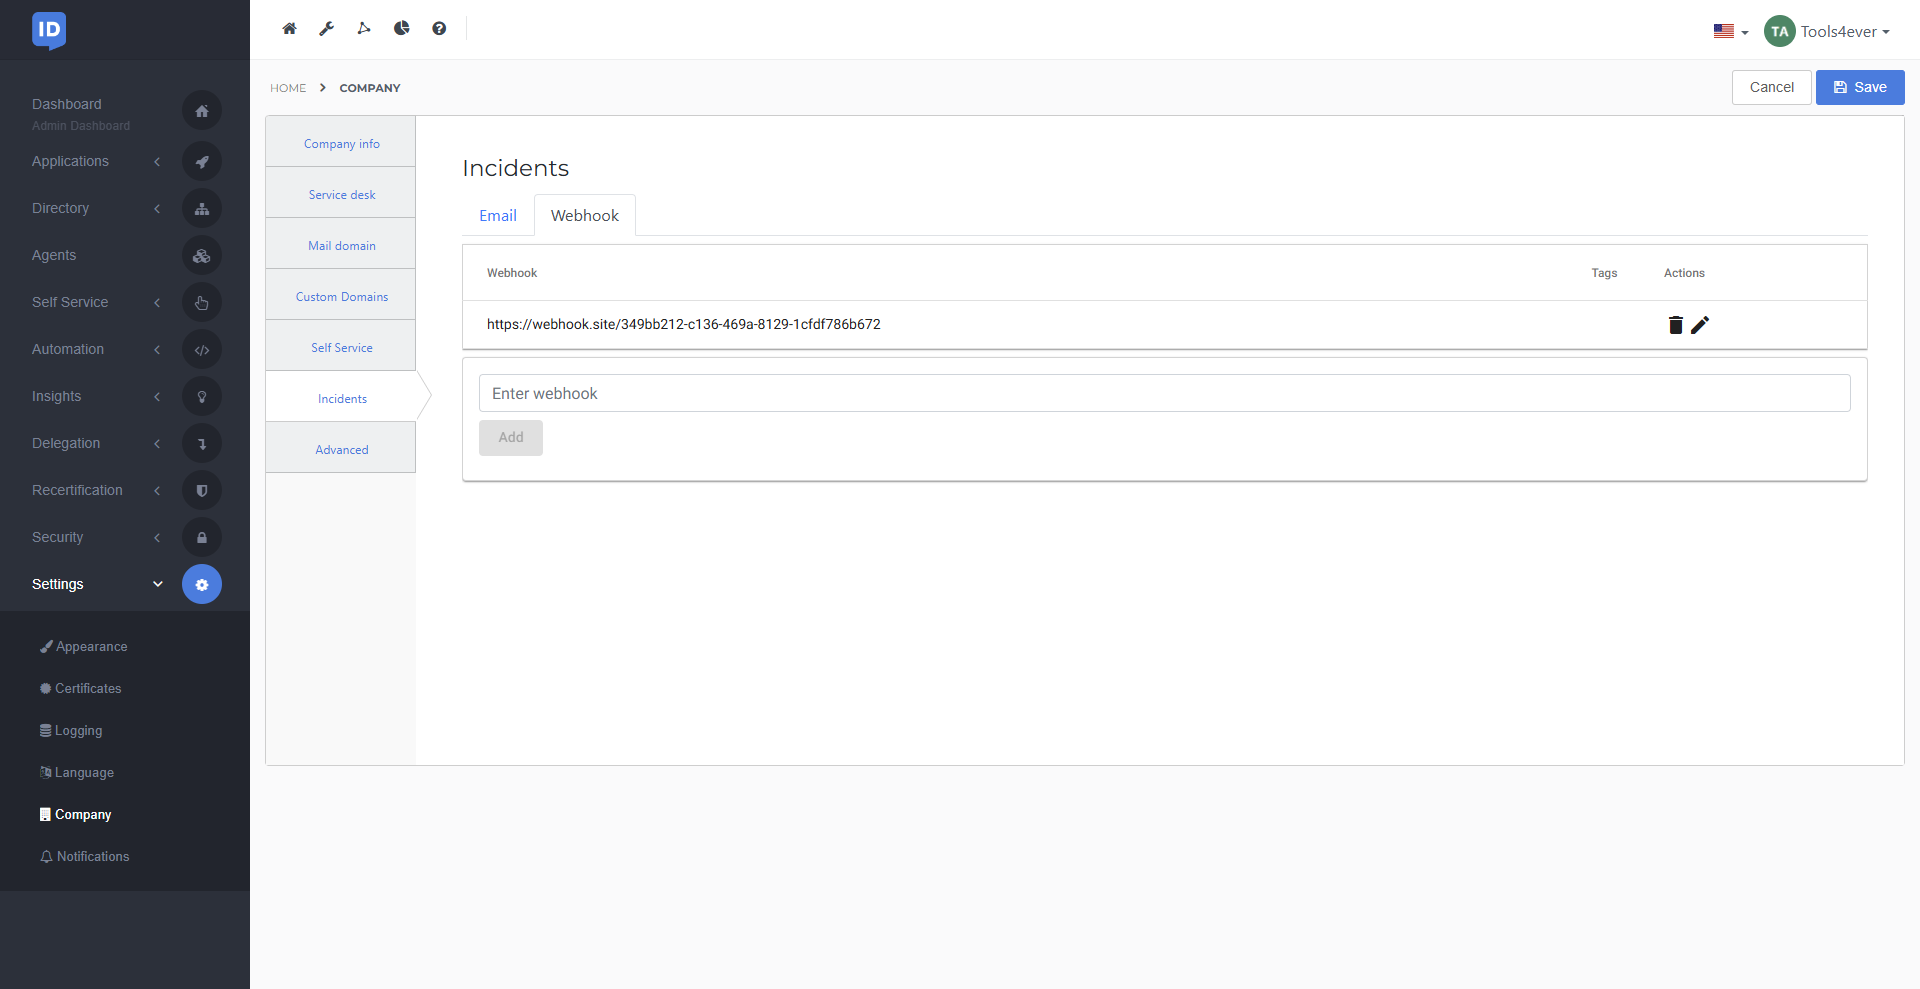Viewport: 1920px width, 989px height.
Task: Select the Incidents section
Action: 341,398
